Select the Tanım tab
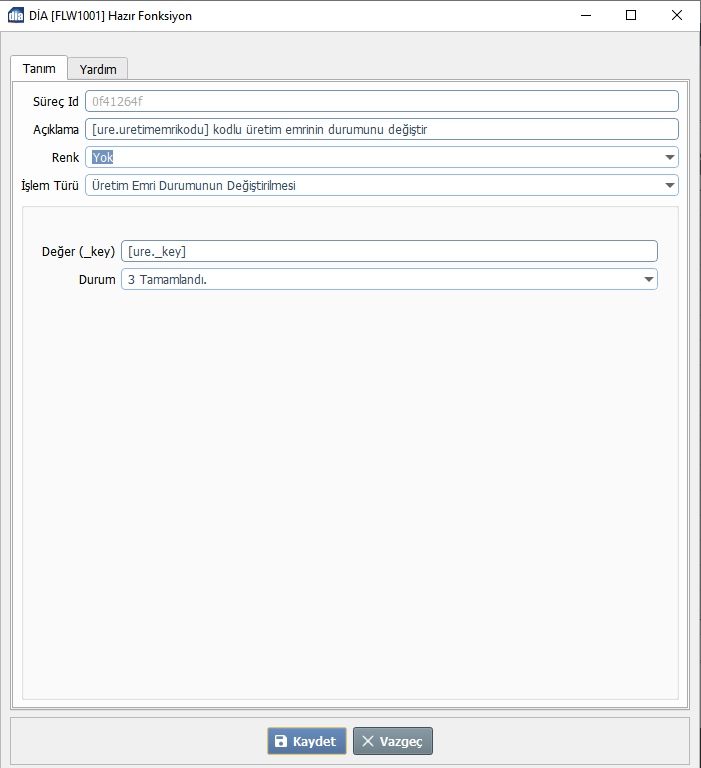This screenshot has height=768, width=701. coord(39,68)
